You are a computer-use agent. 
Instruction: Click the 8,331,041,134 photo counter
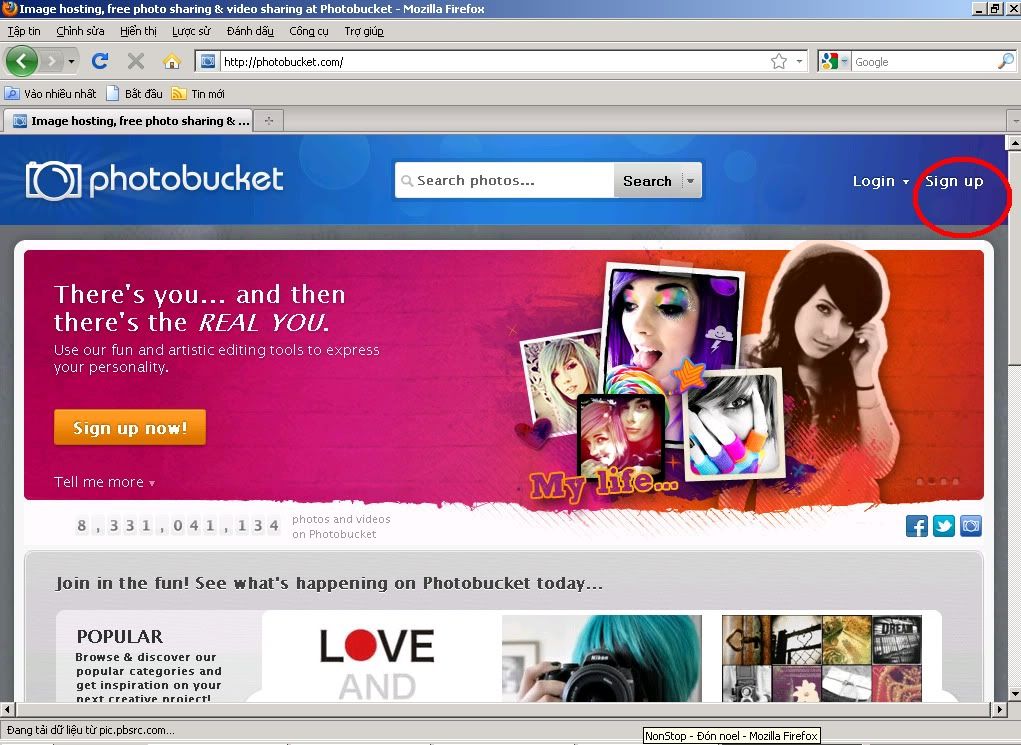(x=178, y=525)
